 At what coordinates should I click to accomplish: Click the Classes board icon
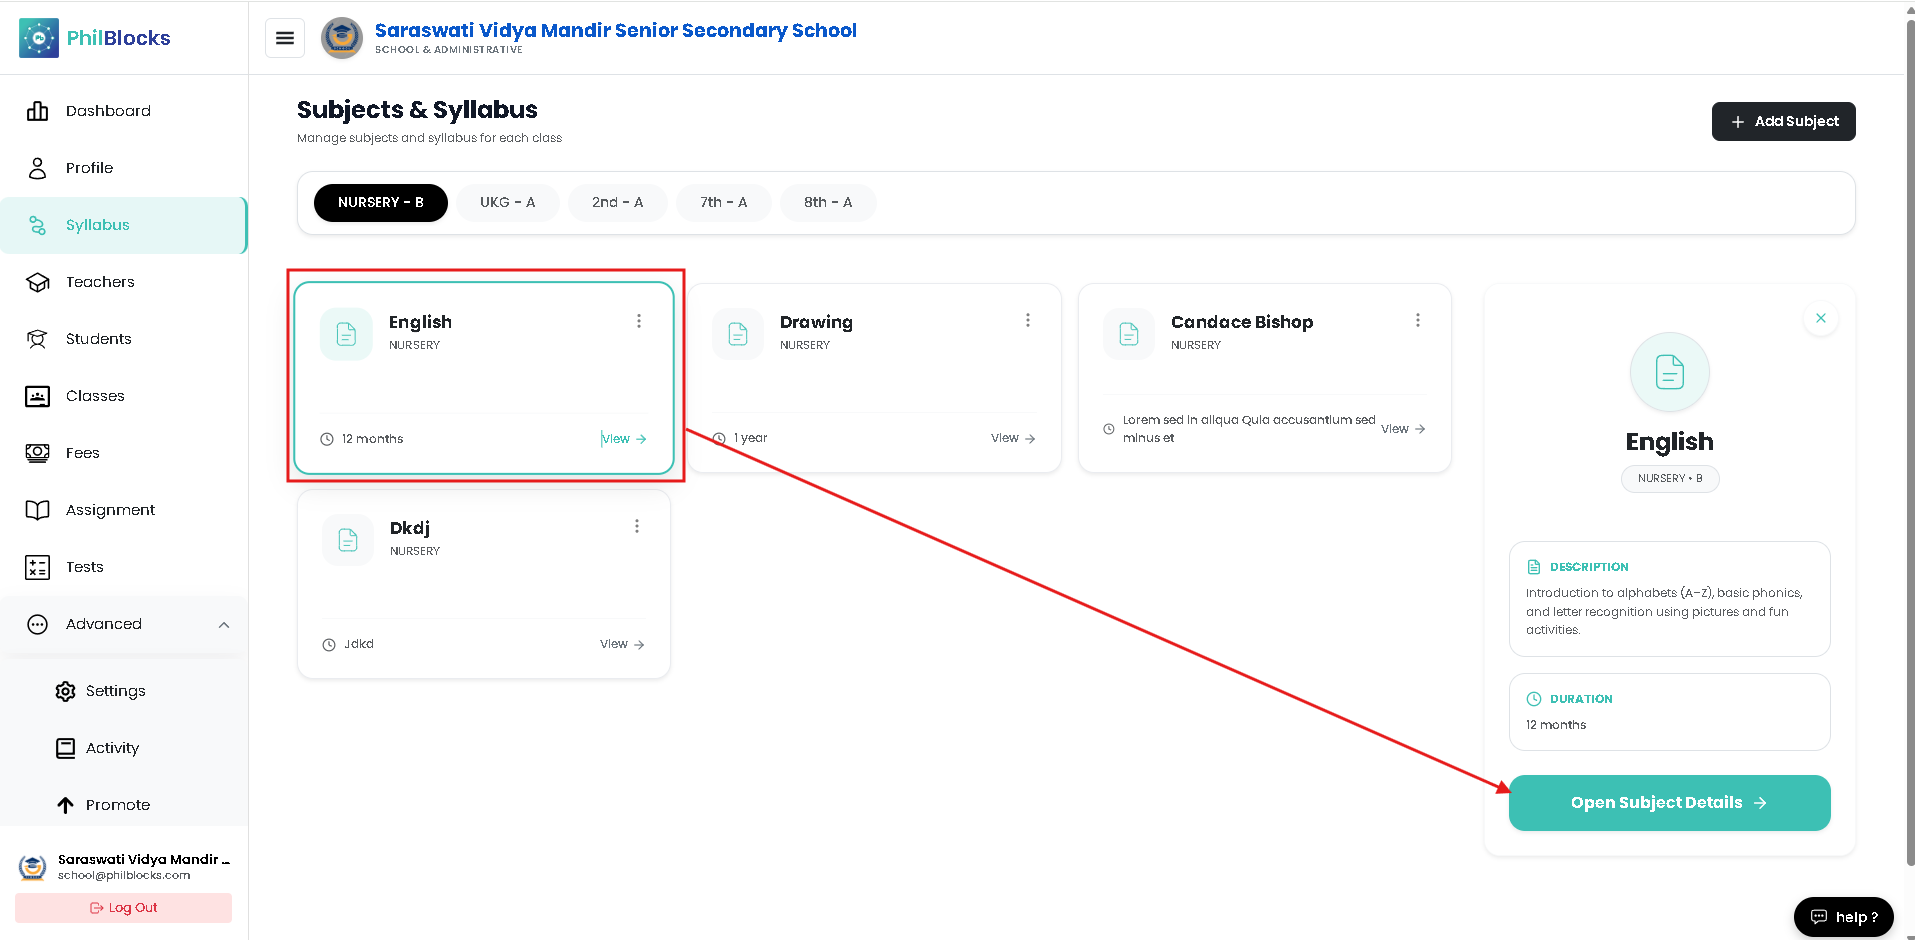point(38,396)
